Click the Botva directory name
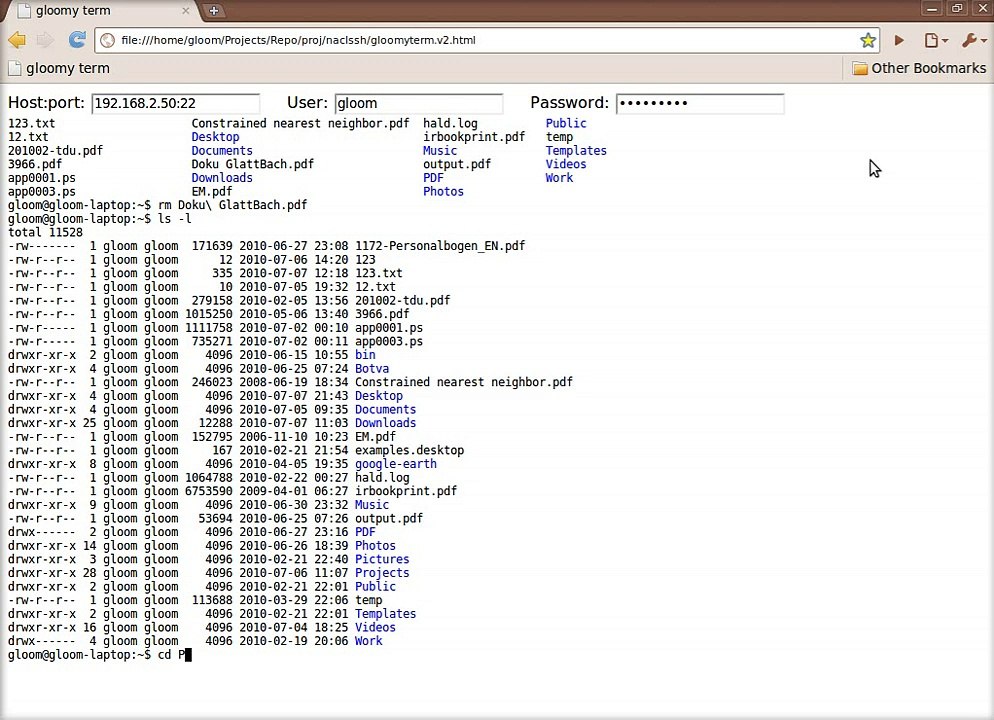Image resolution: width=994 pixels, height=720 pixels. point(372,369)
